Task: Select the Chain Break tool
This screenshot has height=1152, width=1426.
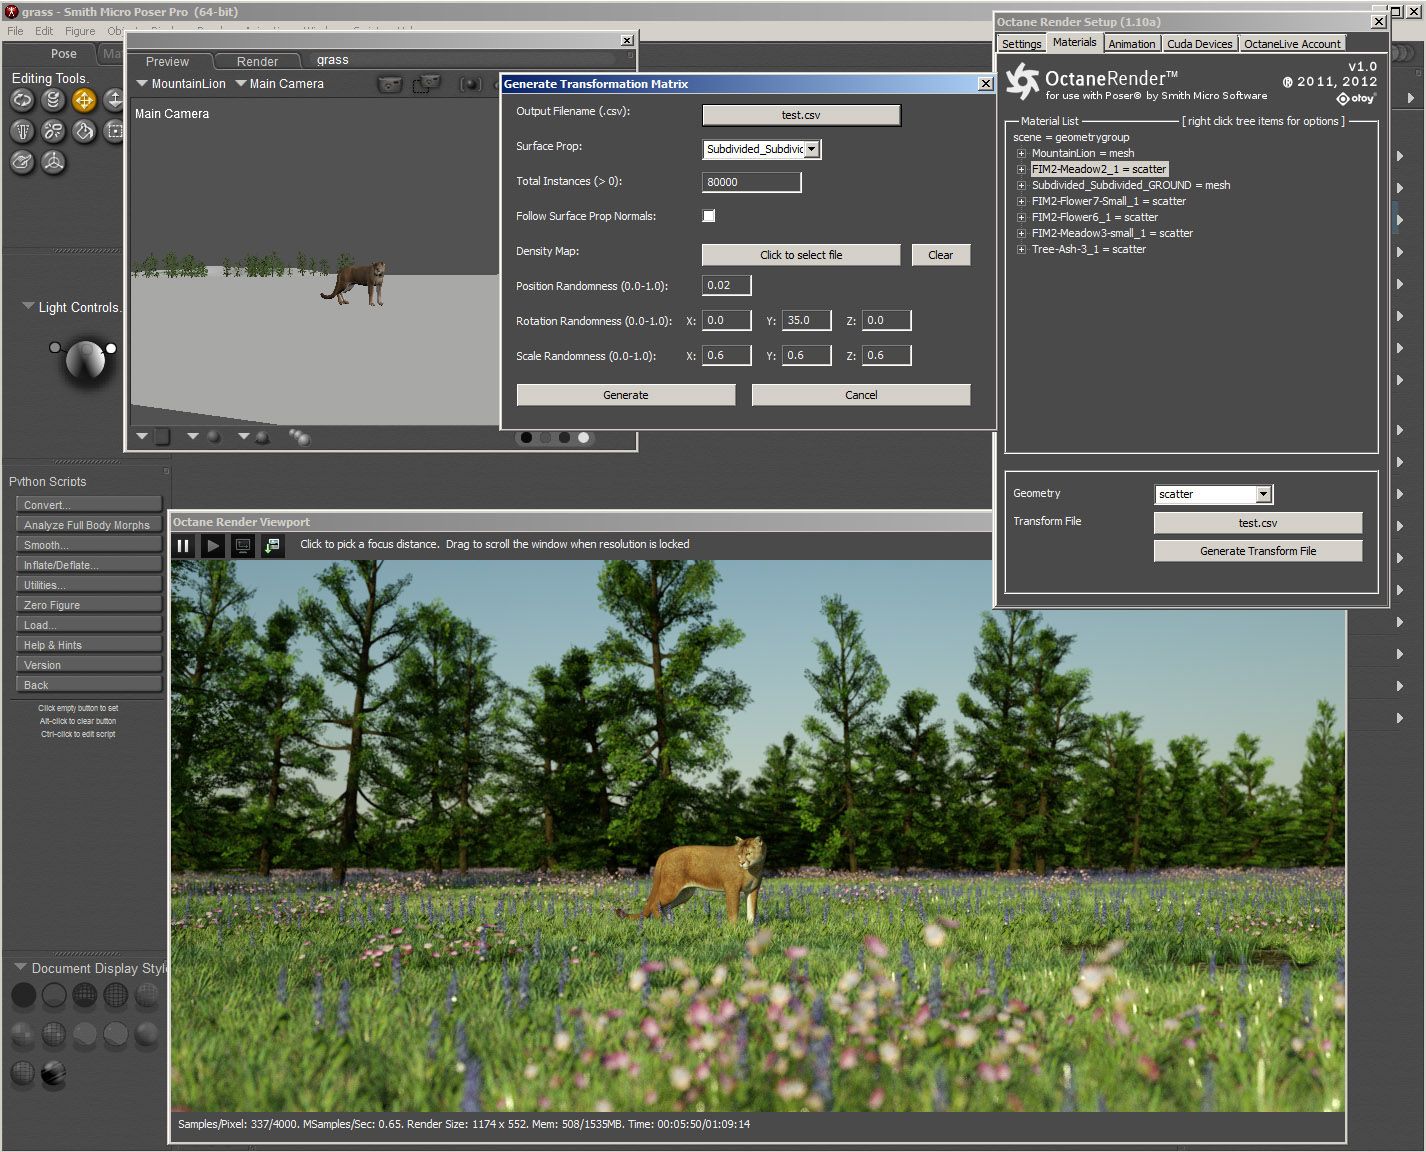Action: point(53,131)
